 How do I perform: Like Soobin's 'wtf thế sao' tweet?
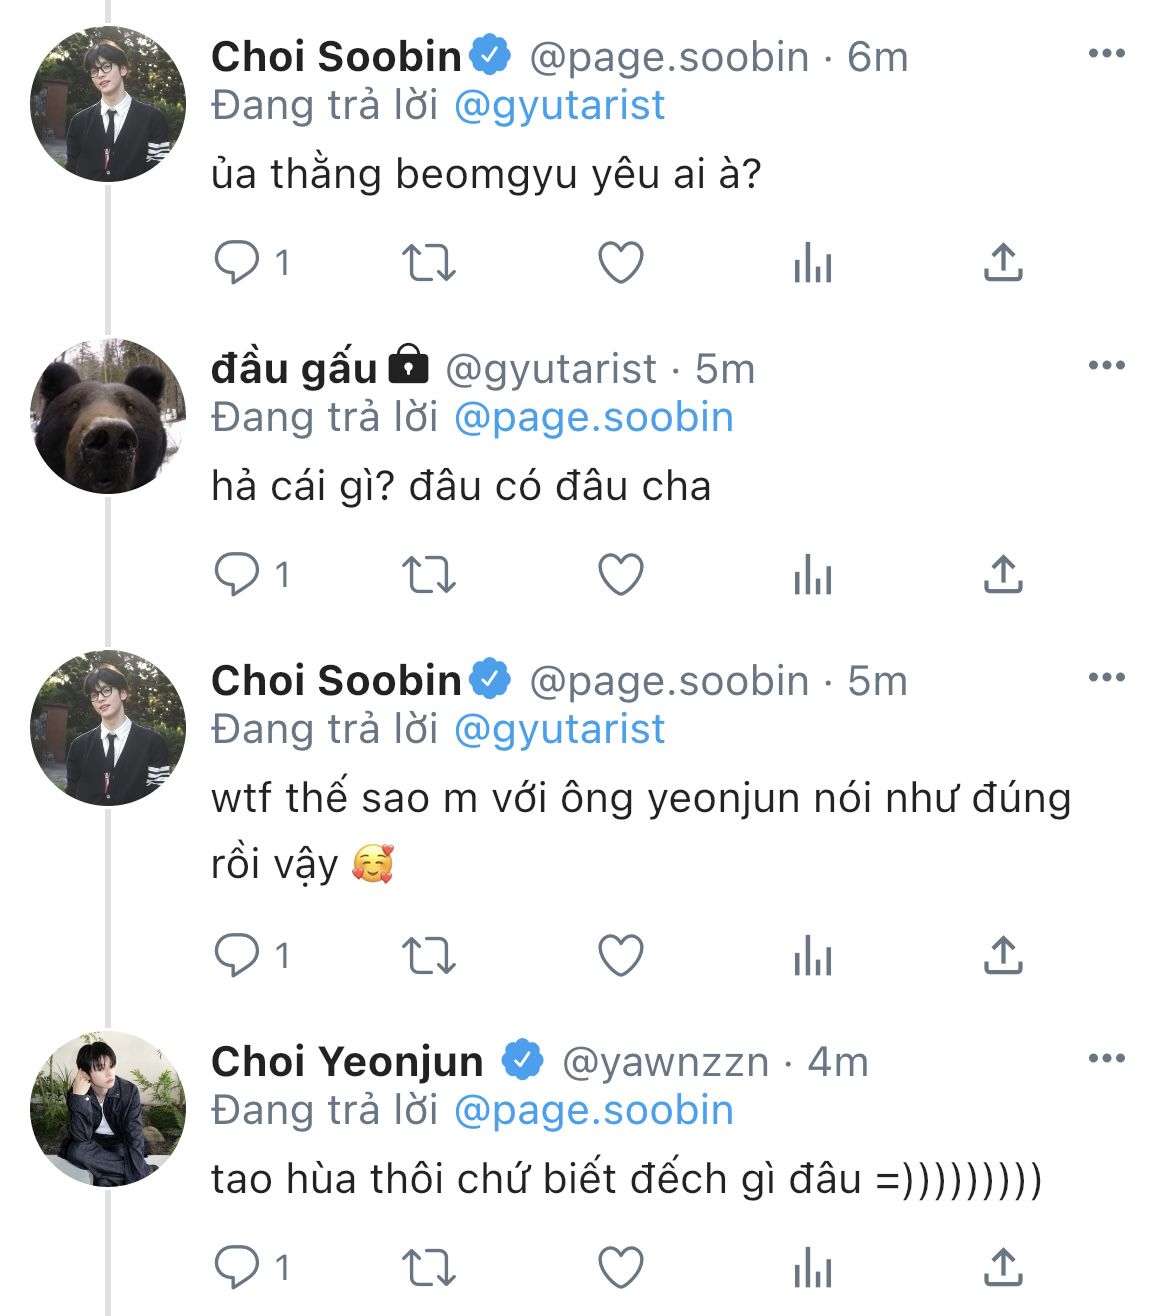tap(620, 956)
